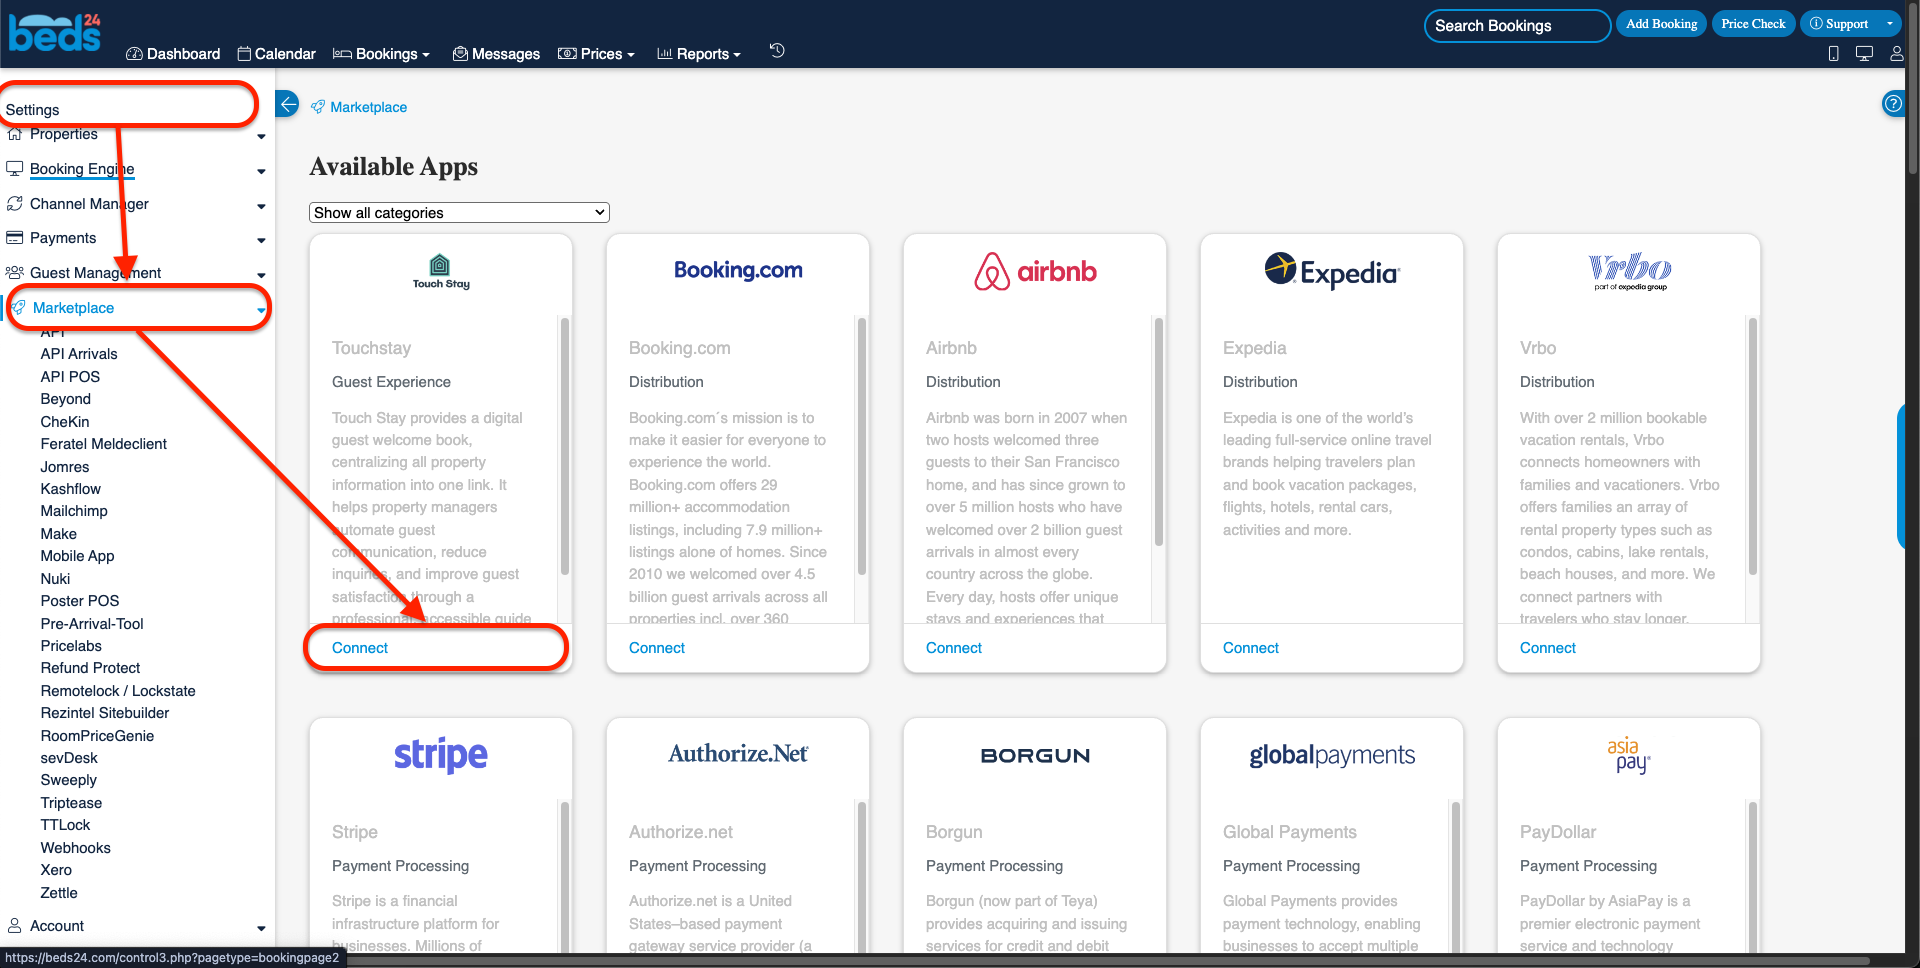
Task: Connect the Vrbo app
Action: coord(1548,648)
